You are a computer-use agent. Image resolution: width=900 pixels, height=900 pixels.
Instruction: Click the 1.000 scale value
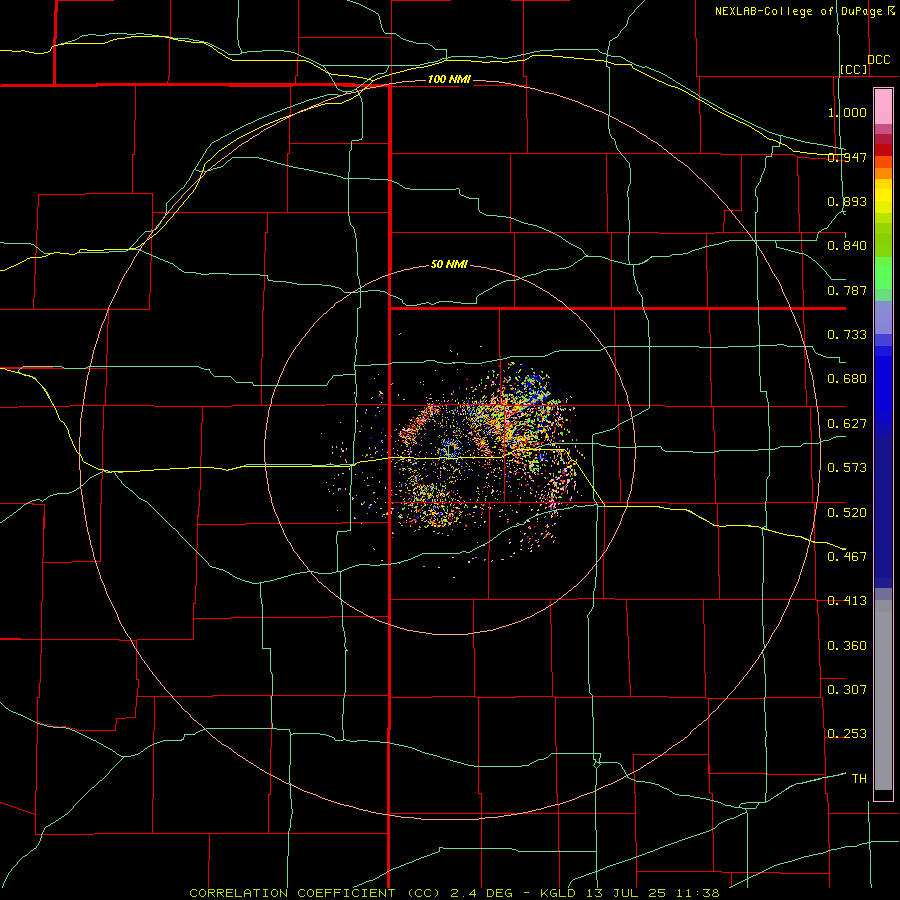coord(847,112)
